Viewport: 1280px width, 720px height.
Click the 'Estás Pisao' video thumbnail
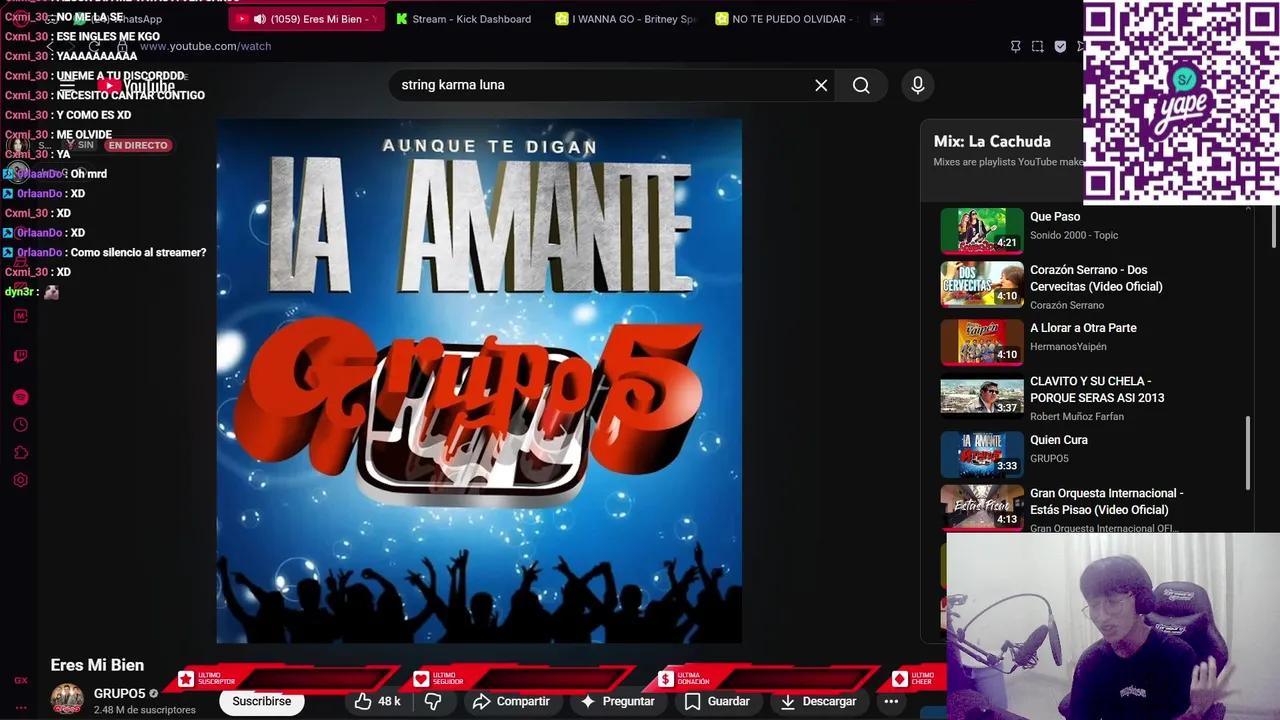click(x=981, y=507)
